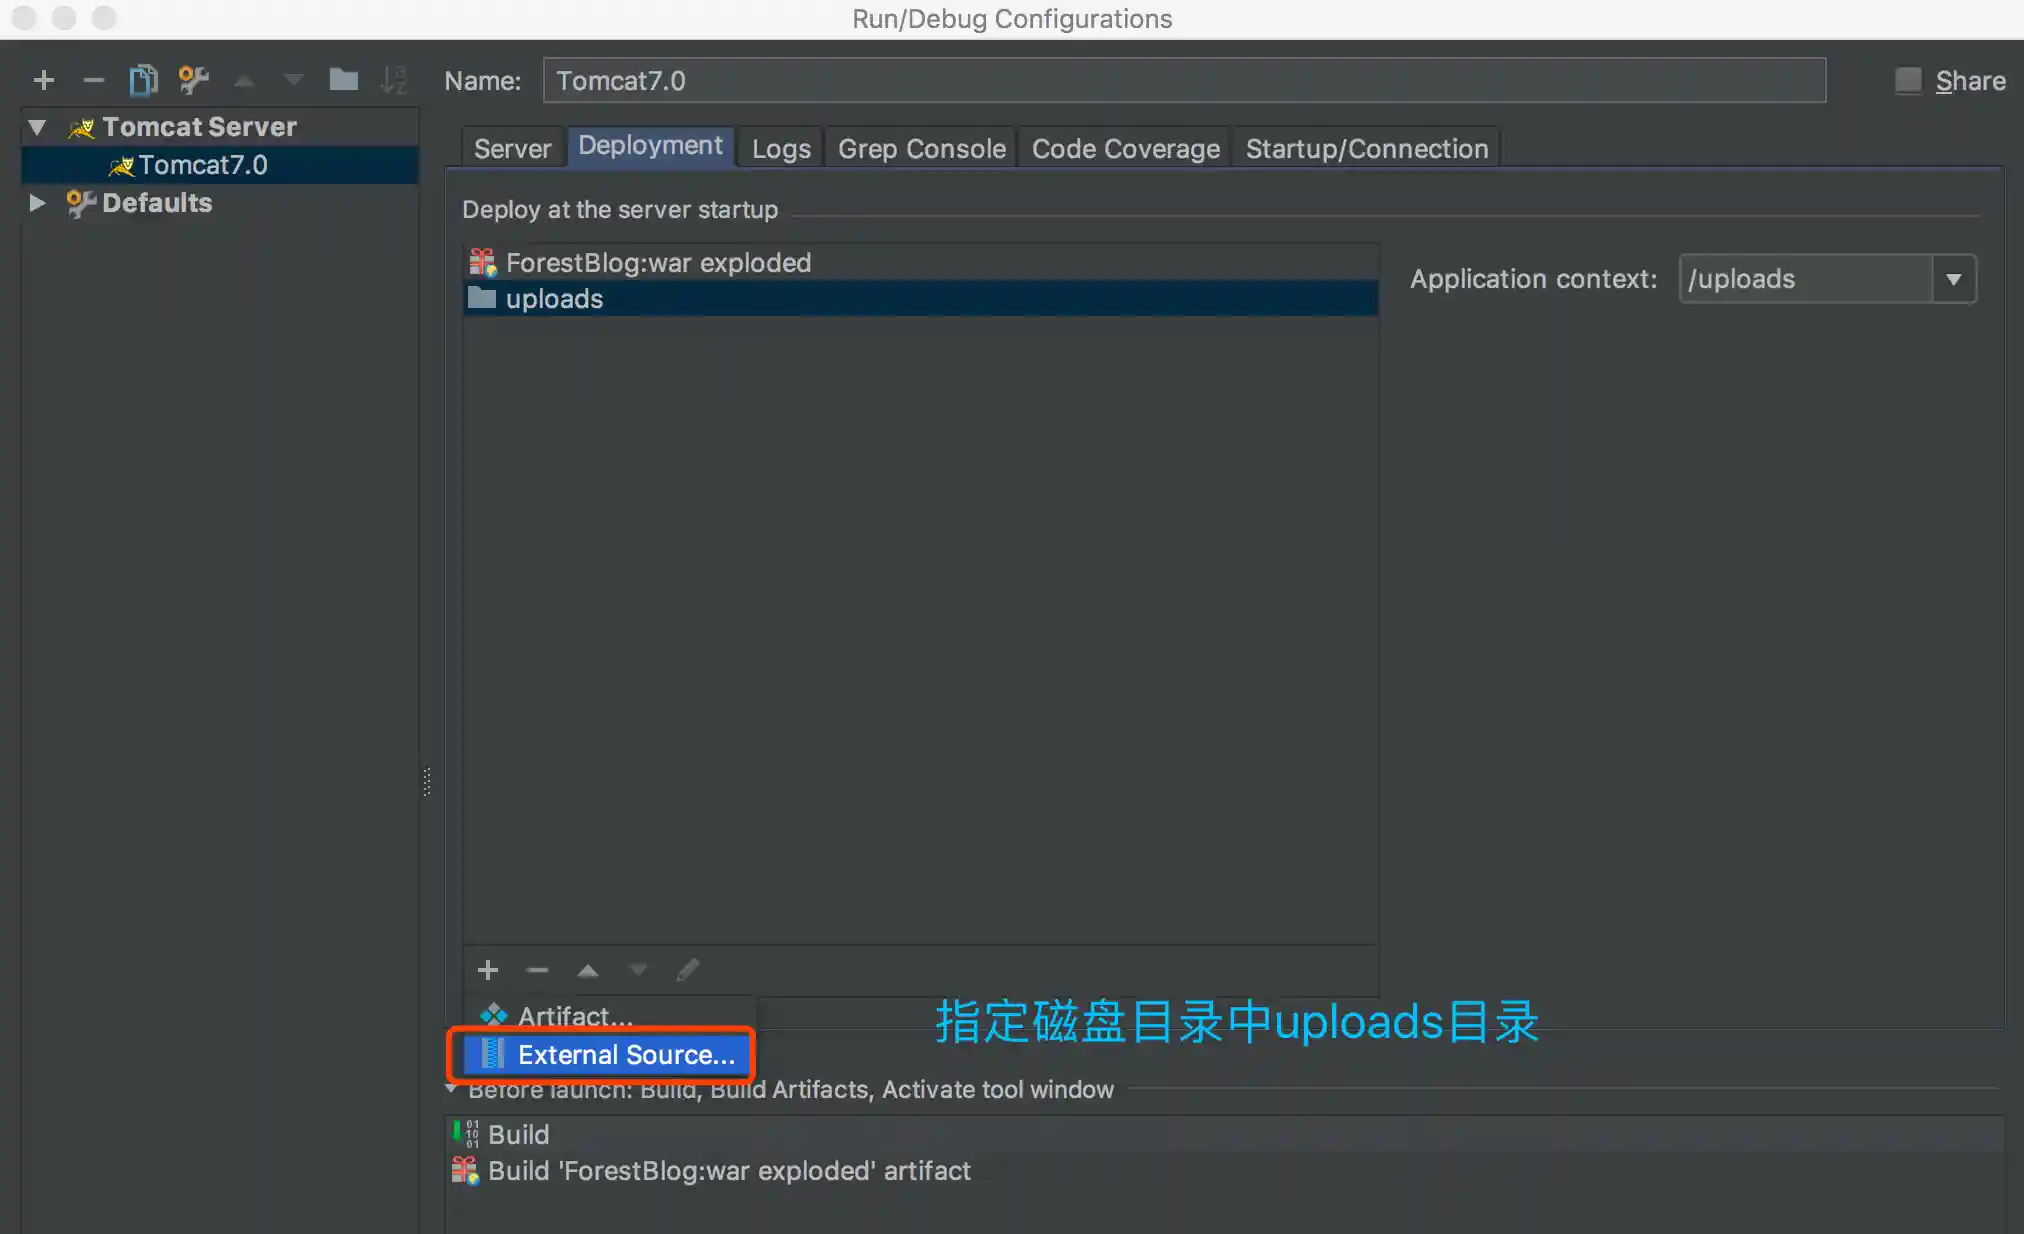Select ForestBlog:war exploded deployment entry
Screen dimensions: 2024x1234
tap(658, 263)
